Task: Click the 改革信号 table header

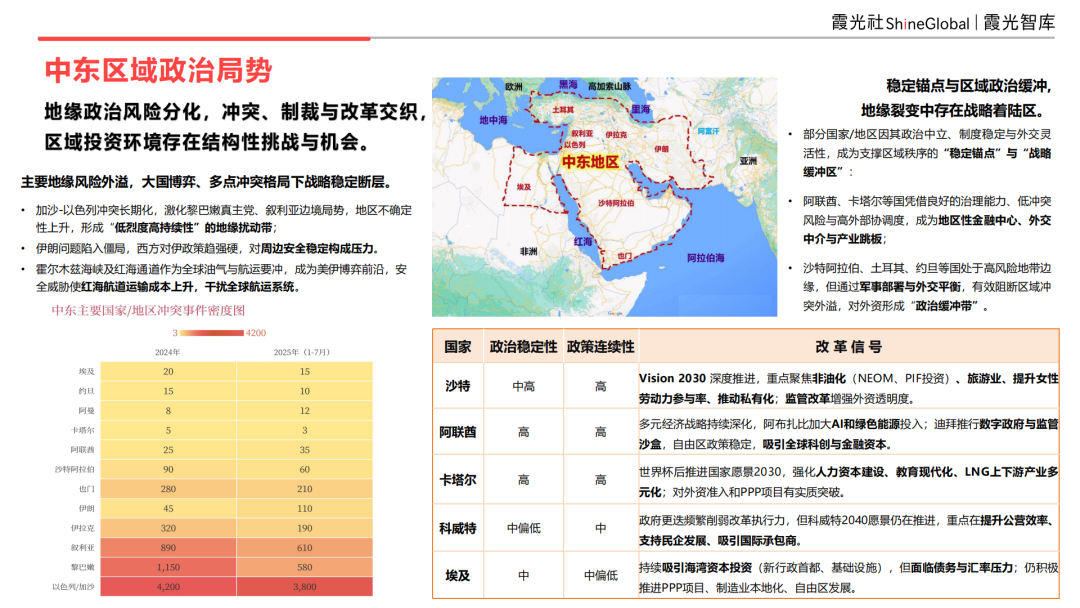Action: click(848, 346)
